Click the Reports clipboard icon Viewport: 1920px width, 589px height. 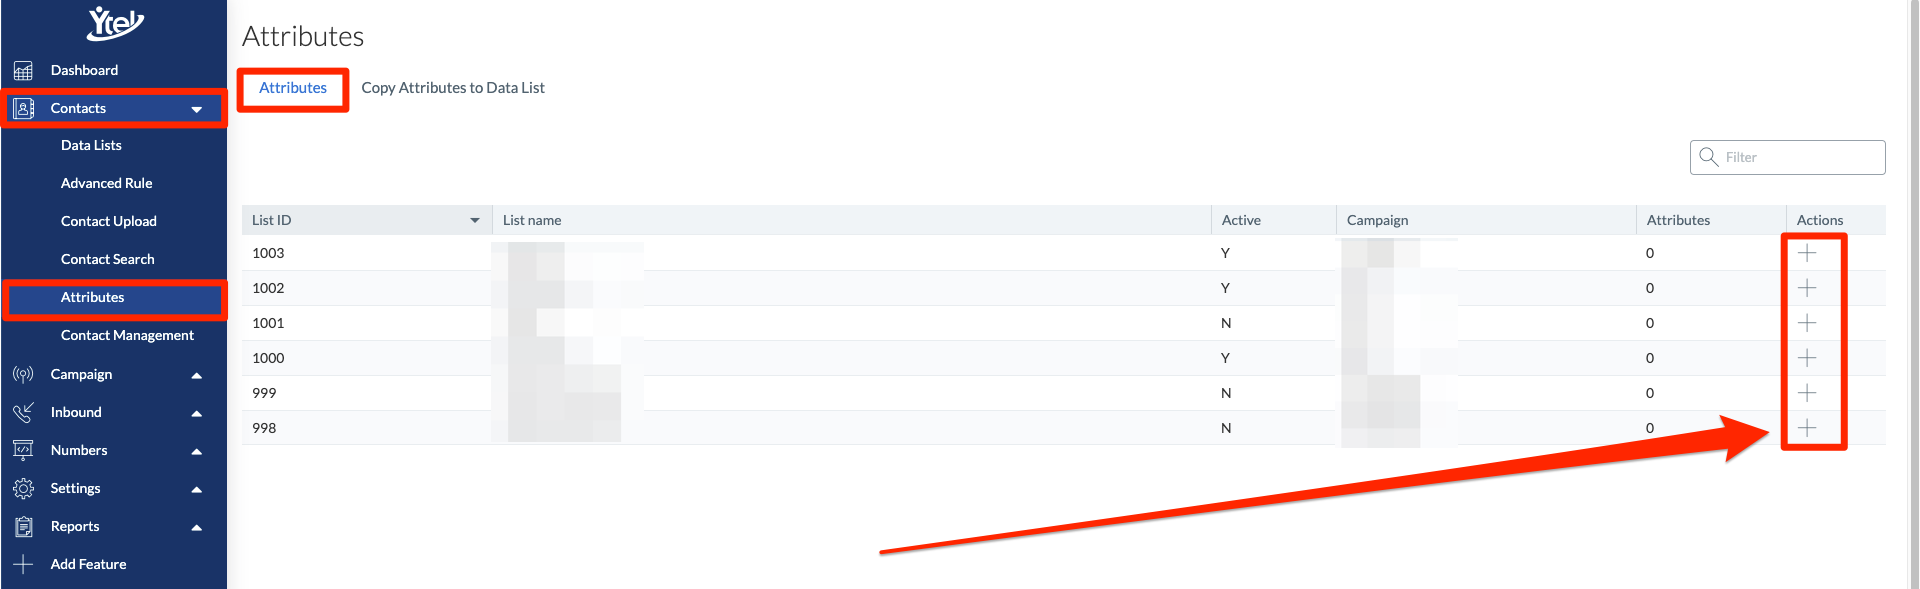23,526
